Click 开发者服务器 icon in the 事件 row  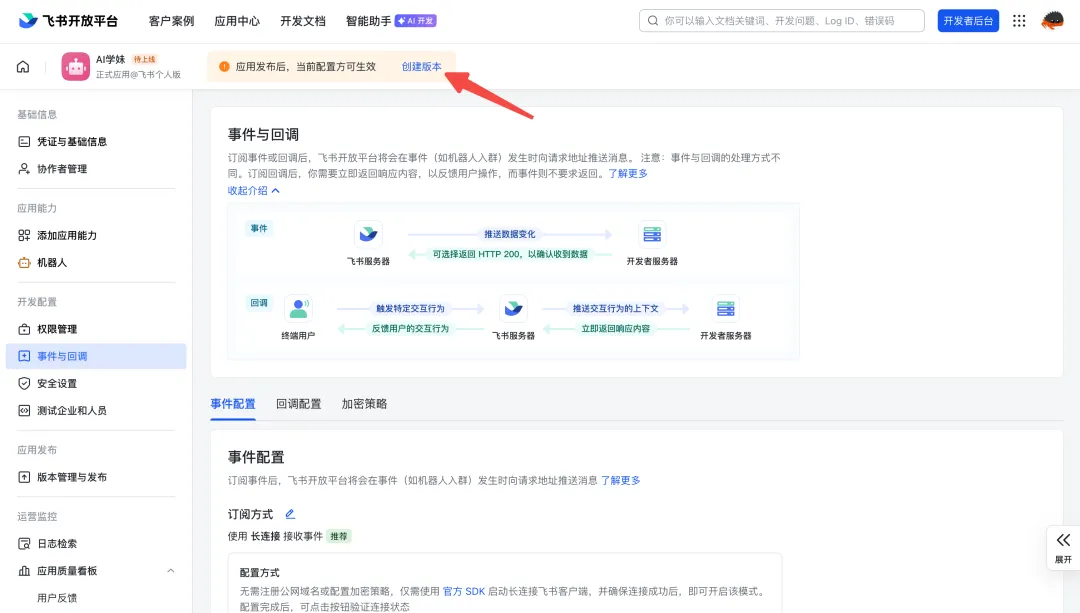click(x=652, y=234)
